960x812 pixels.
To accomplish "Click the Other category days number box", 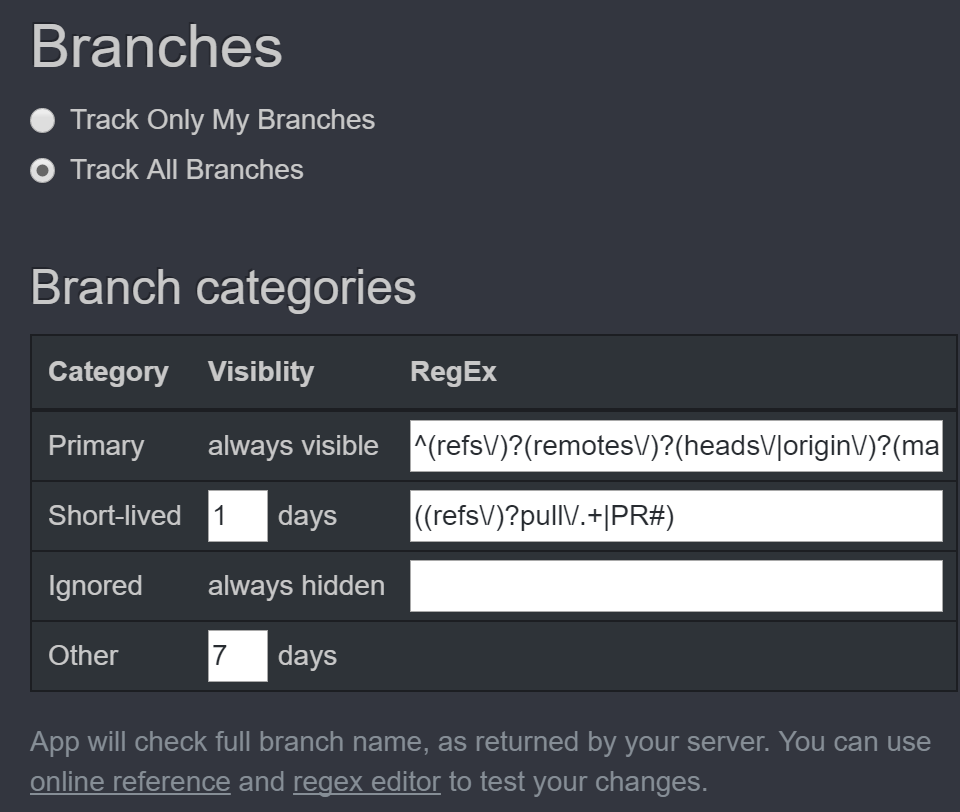I will point(237,656).
